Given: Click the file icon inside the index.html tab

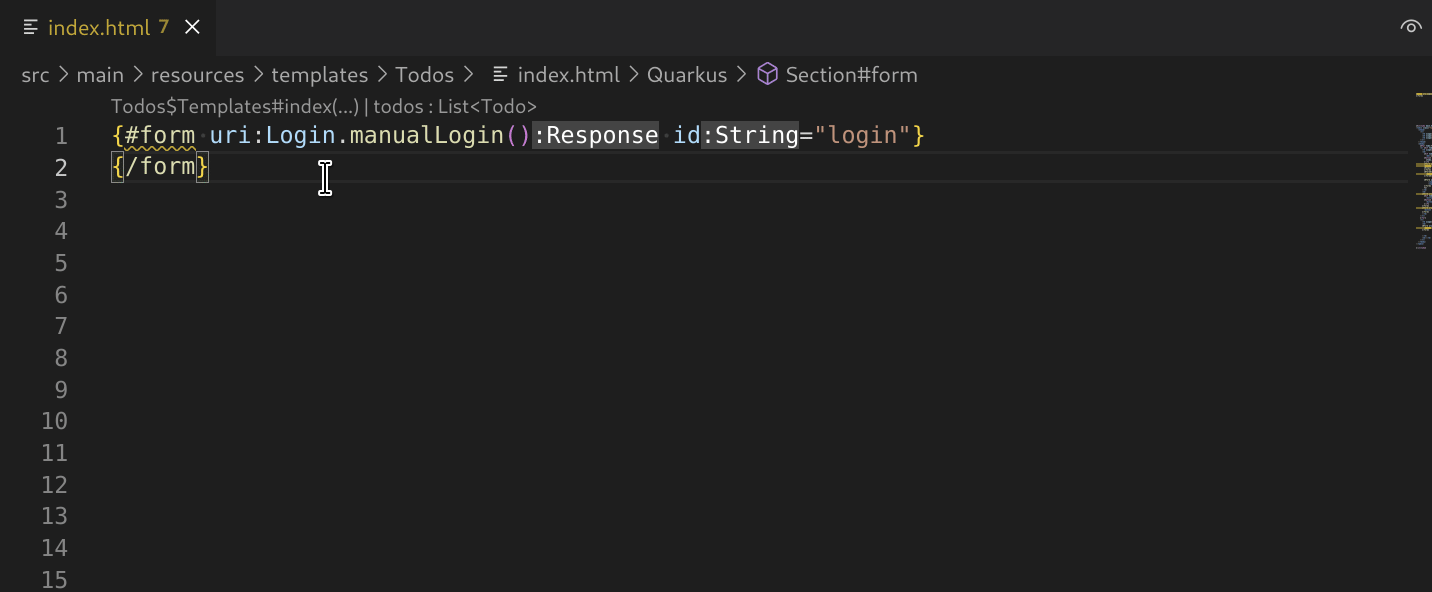Looking at the screenshot, I should [30, 28].
